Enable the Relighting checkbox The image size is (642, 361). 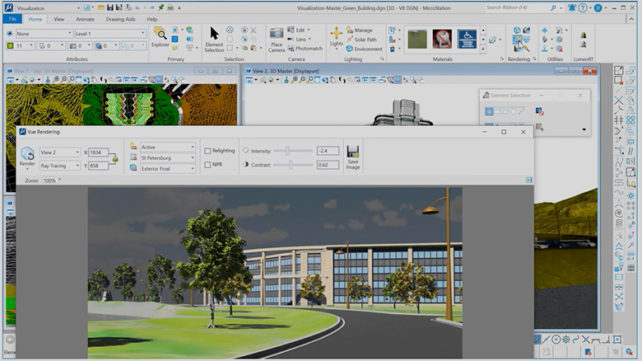coord(208,151)
